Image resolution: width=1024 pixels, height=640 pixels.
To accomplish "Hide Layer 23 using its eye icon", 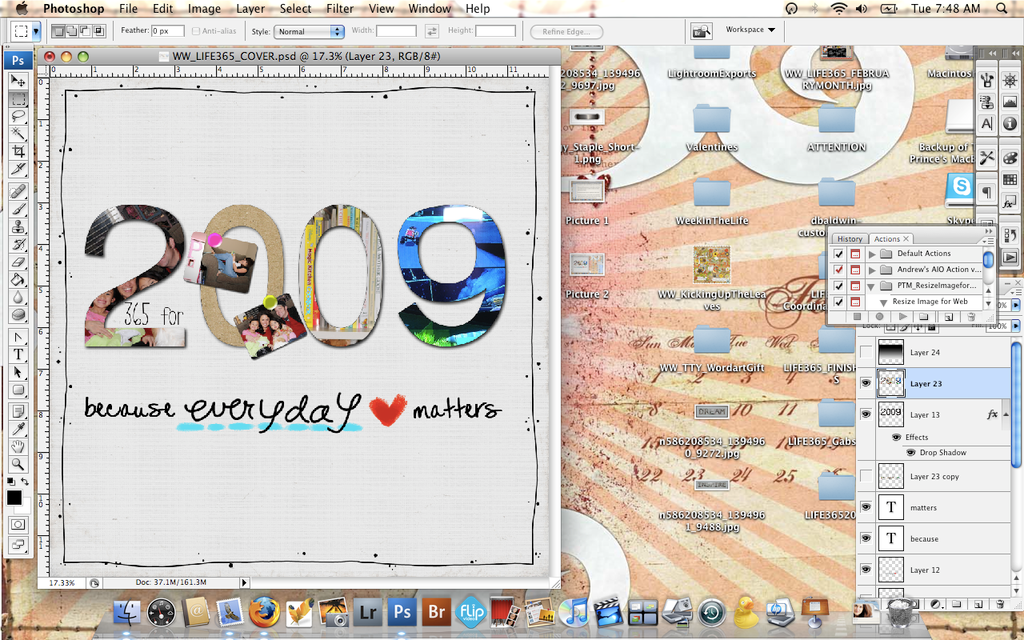I will pos(866,383).
